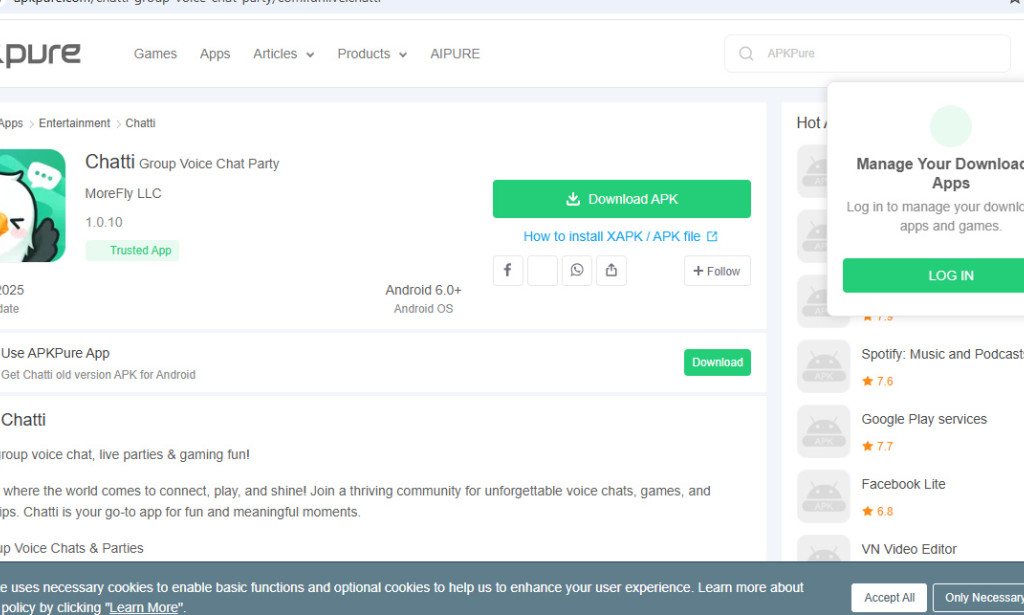Open the XAPK install guide link
This screenshot has height=615, width=1024.
point(611,236)
